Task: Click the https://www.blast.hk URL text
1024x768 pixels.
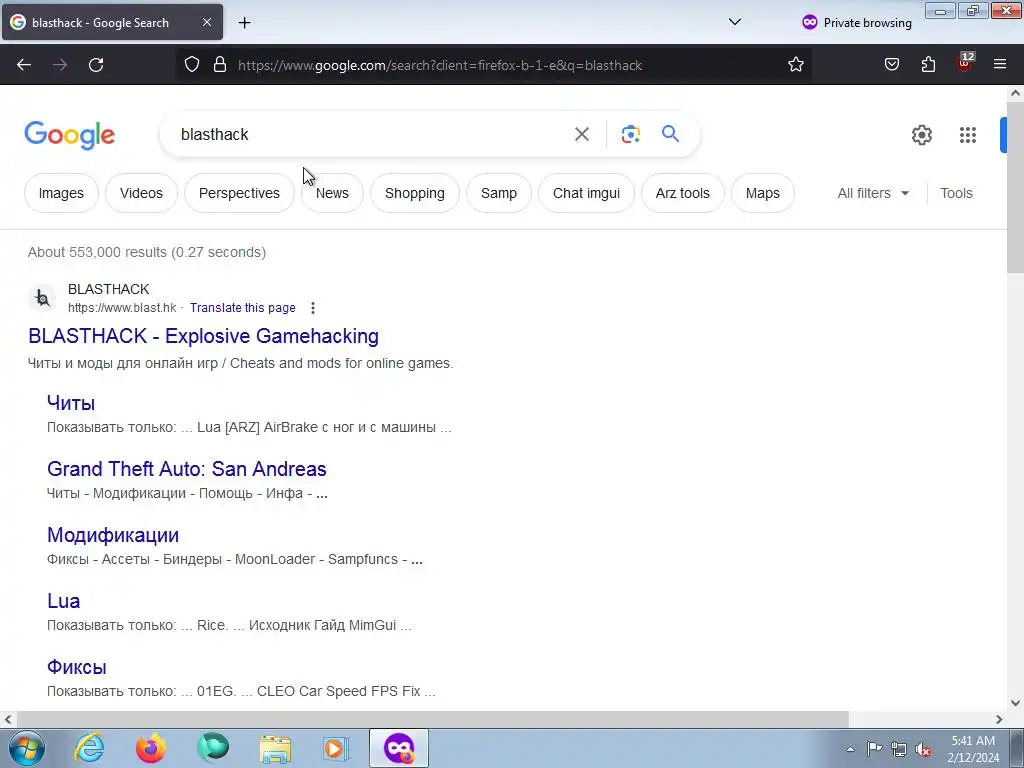Action: pyautogui.click(x=122, y=308)
